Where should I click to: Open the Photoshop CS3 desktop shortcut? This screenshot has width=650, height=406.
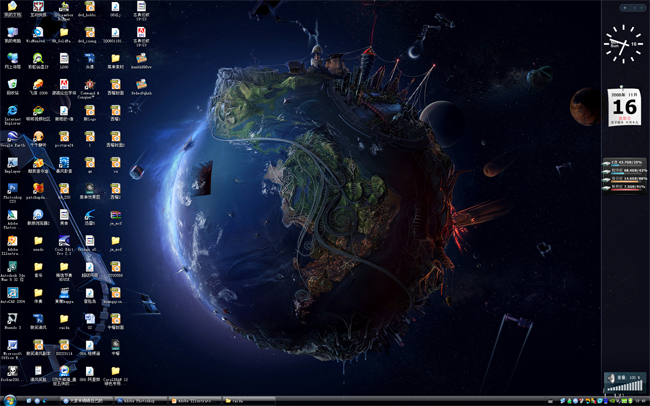[x=12, y=188]
